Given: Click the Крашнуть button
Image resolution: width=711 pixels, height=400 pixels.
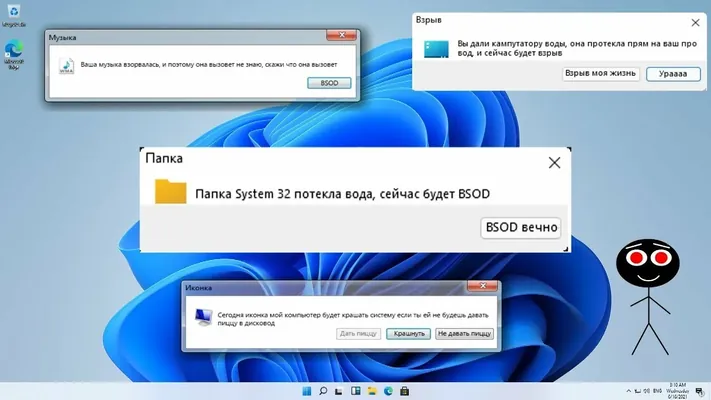Looking at the screenshot, I should (x=409, y=333).
